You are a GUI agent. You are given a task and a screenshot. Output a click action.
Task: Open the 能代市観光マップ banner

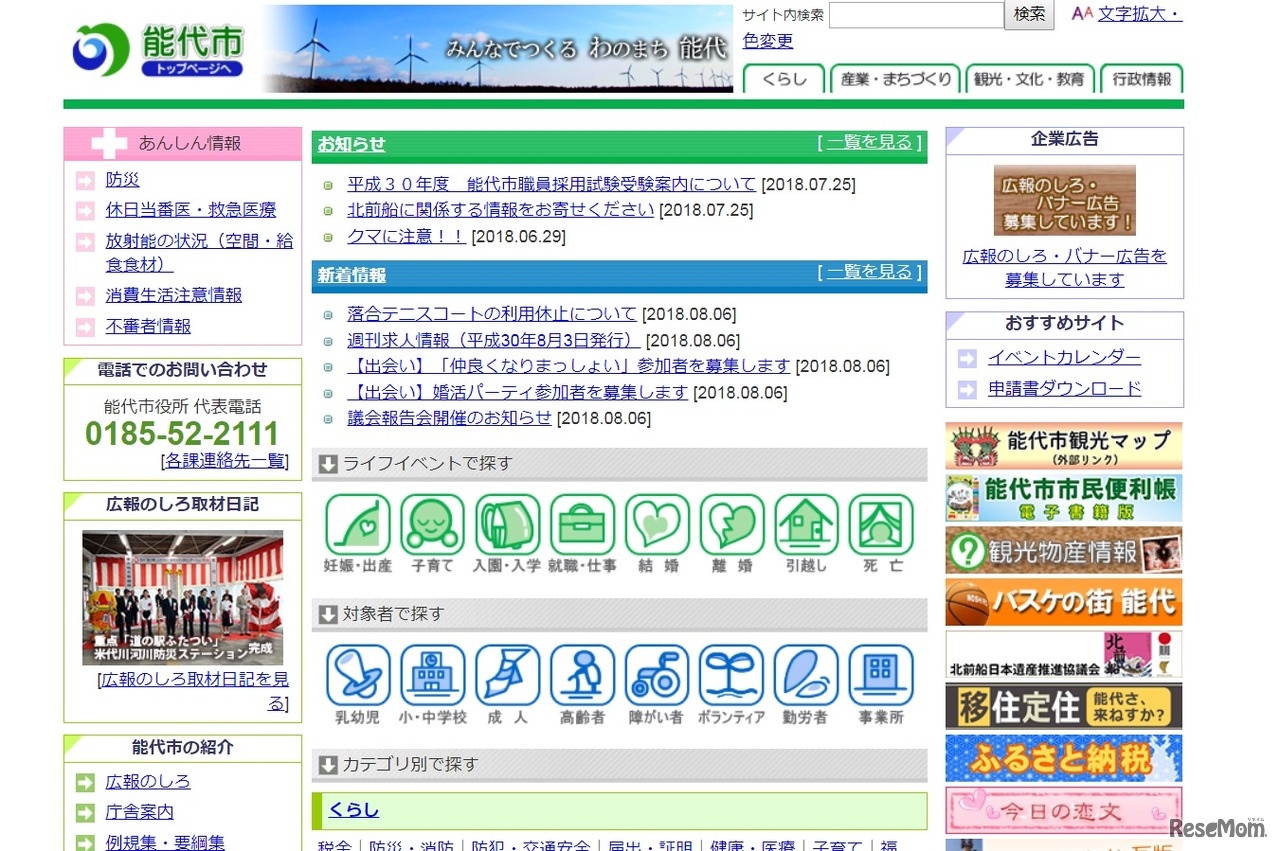click(1064, 446)
